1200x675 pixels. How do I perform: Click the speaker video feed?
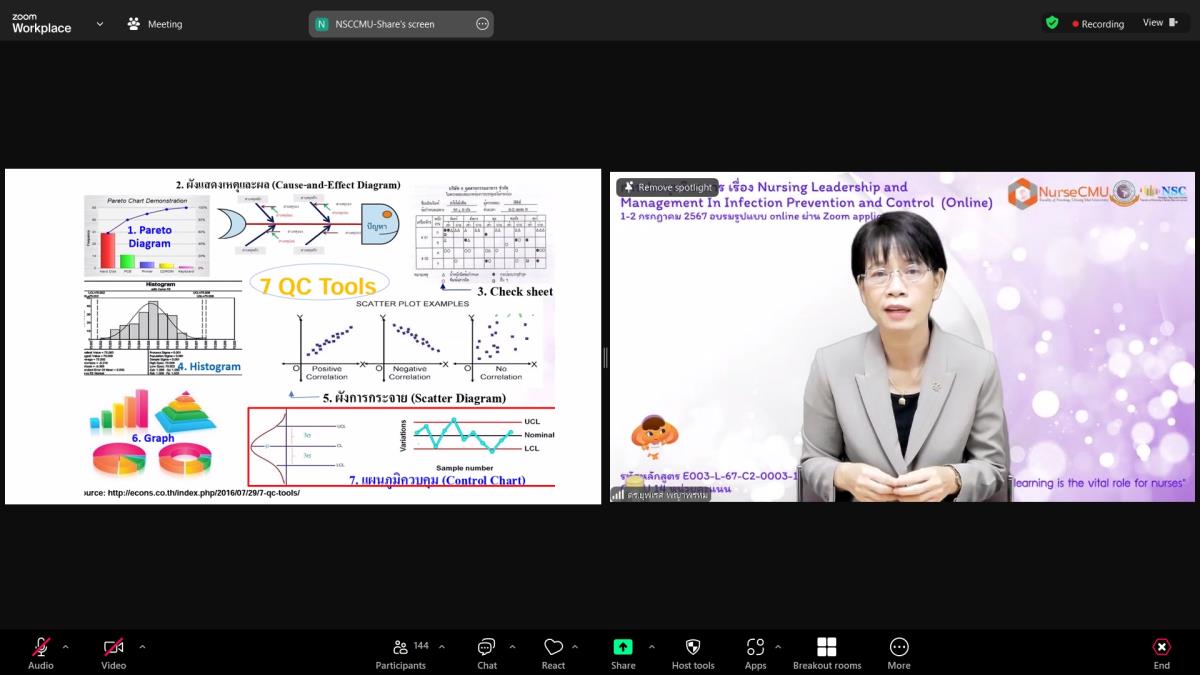(902, 337)
